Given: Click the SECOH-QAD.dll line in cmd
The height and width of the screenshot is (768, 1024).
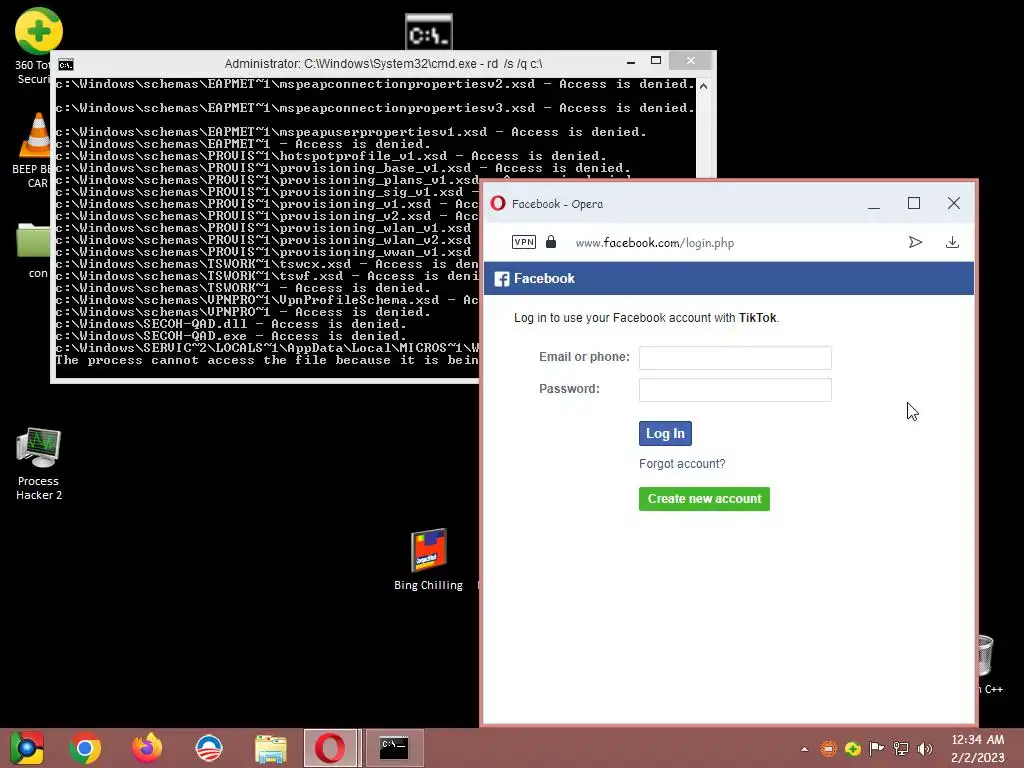Looking at the screenshot, I should point(231,324).
